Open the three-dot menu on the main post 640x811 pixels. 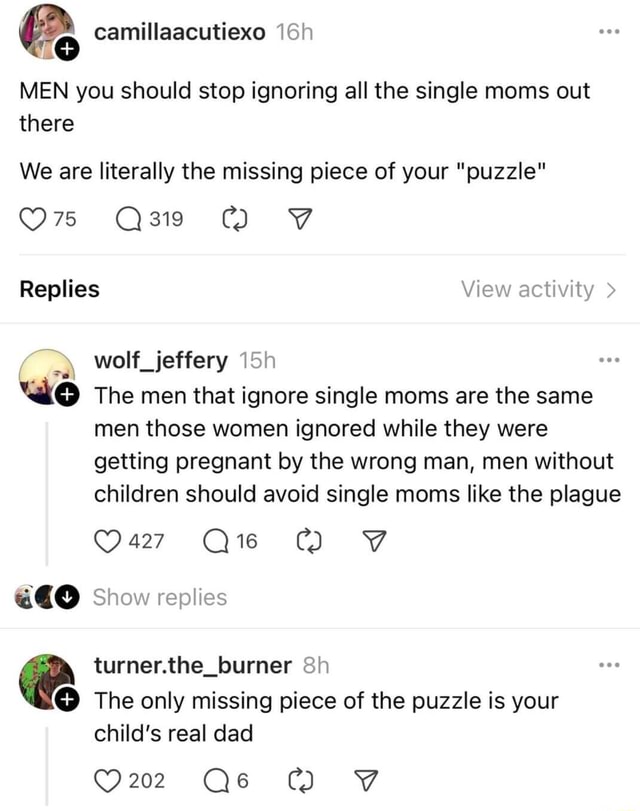(610, 30)
